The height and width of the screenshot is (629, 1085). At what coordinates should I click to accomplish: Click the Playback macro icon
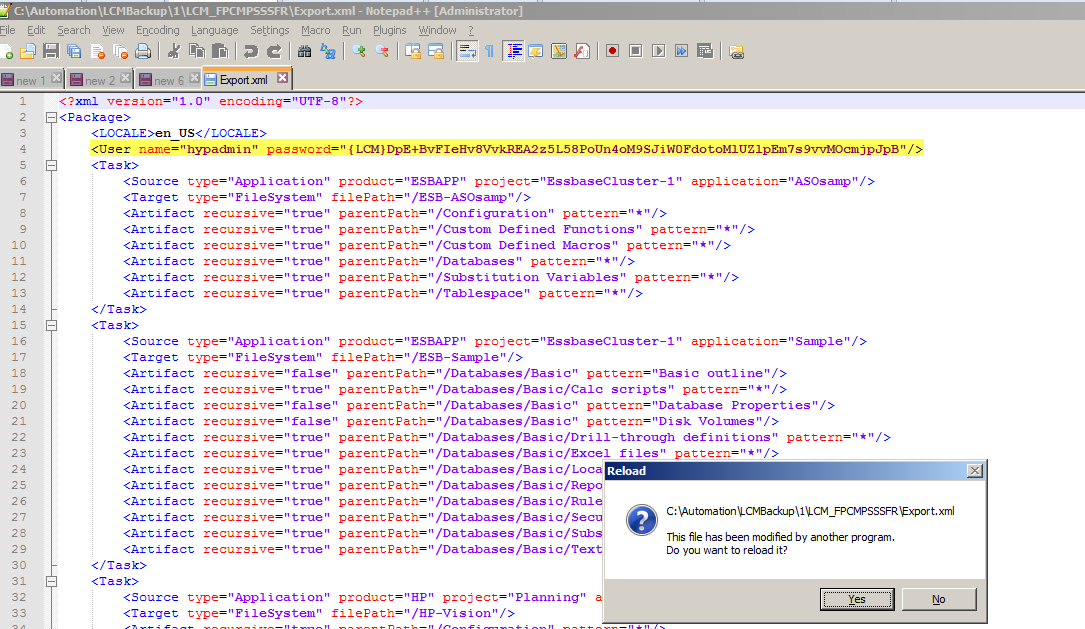point(659,51)
